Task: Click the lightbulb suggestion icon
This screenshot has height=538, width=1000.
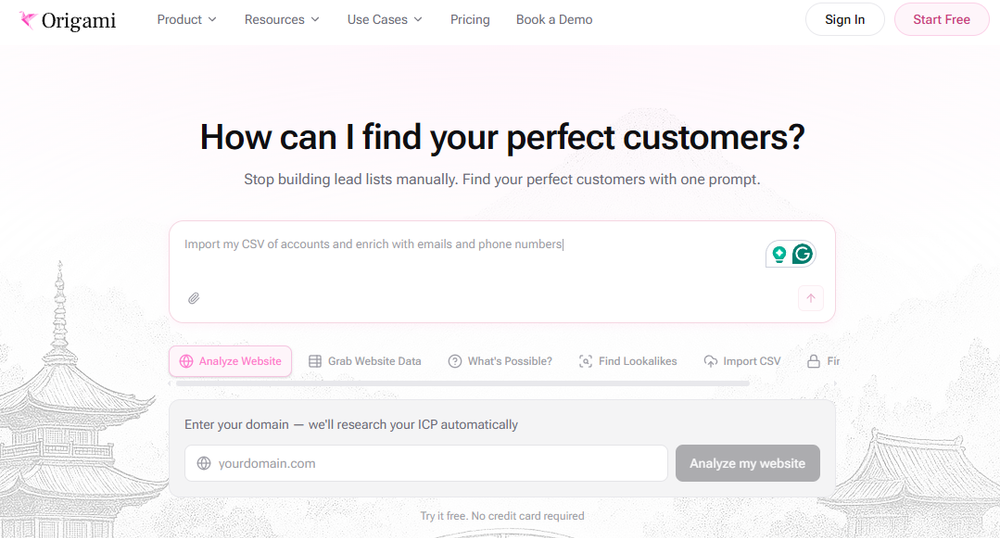Action: click(778, 254)
